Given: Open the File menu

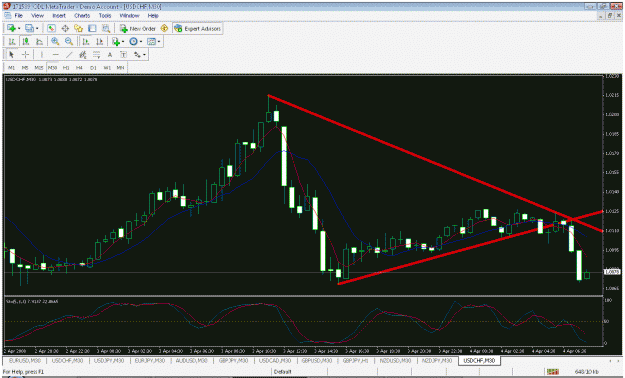Looking at the screenshot, I should click(19, 16).
